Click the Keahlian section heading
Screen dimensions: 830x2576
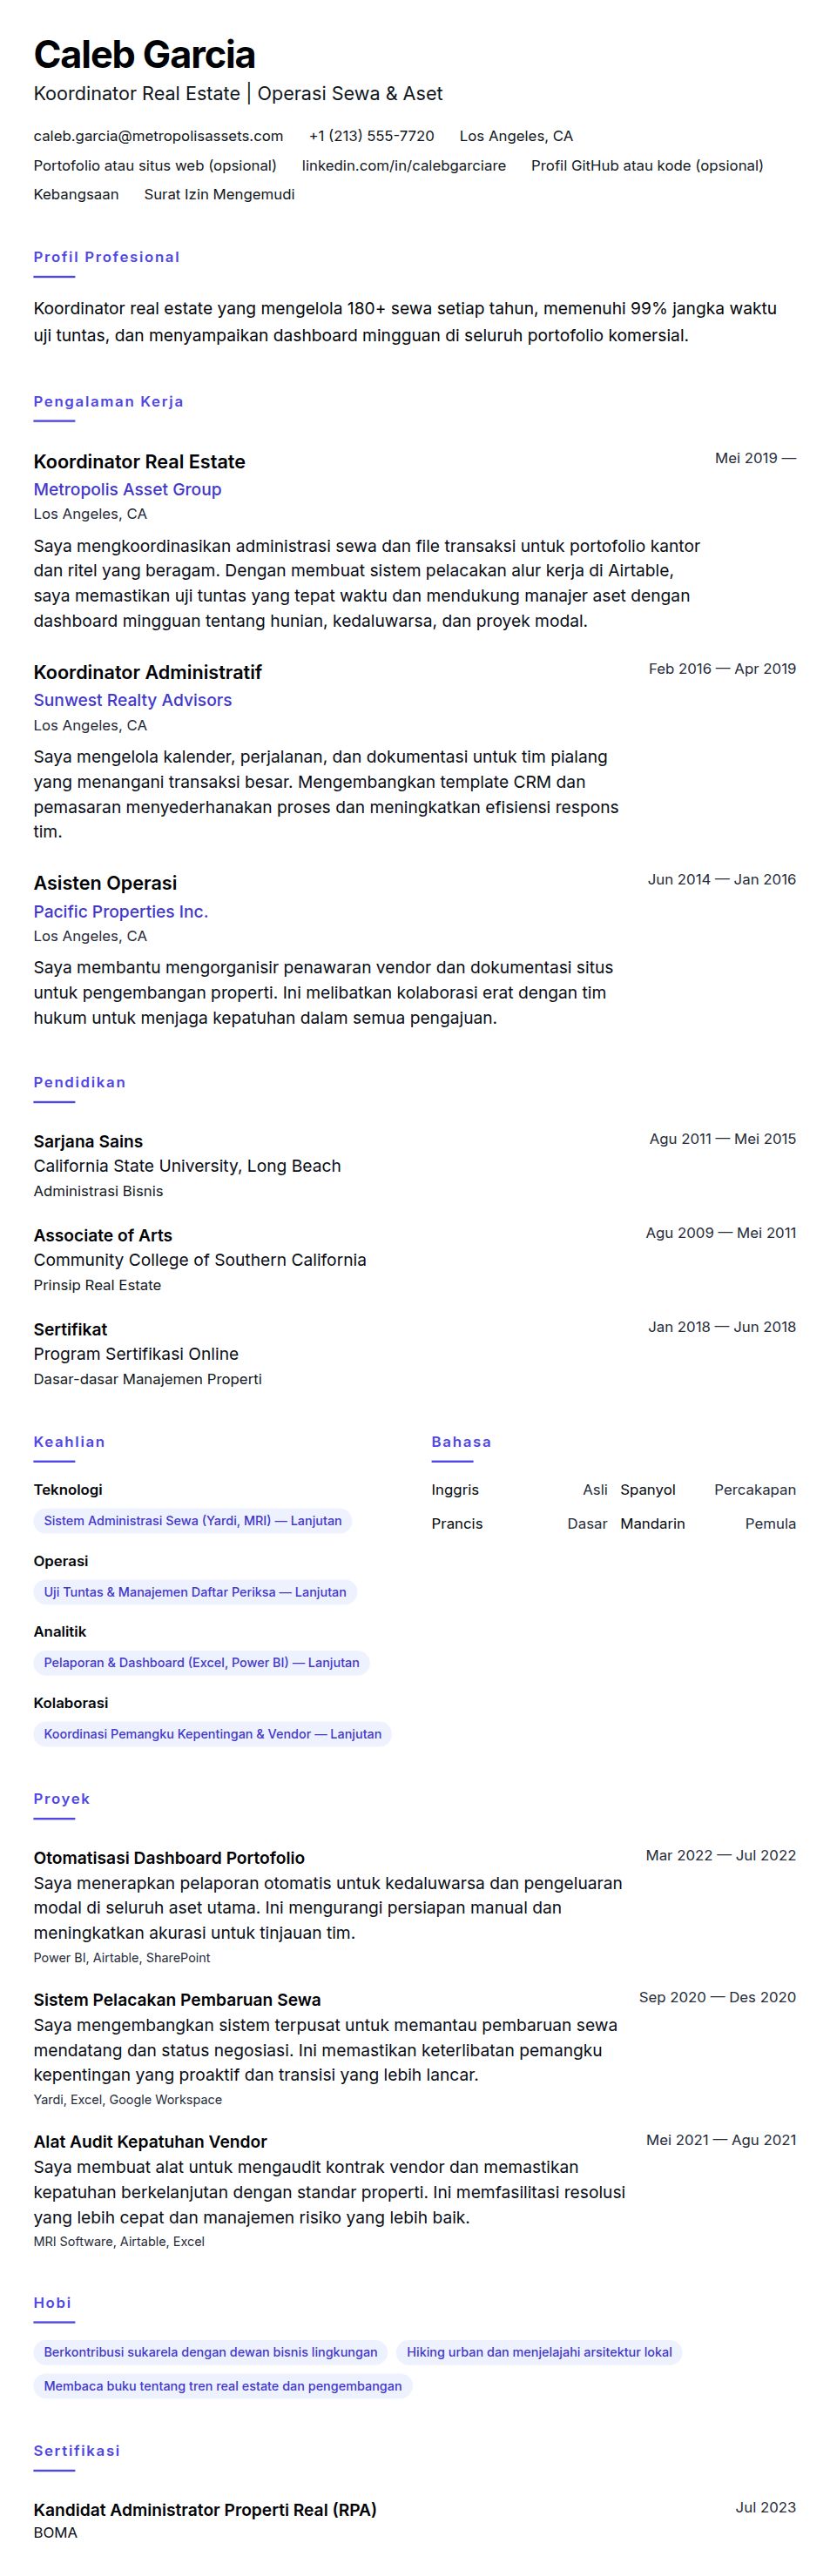pos(69,1442)
